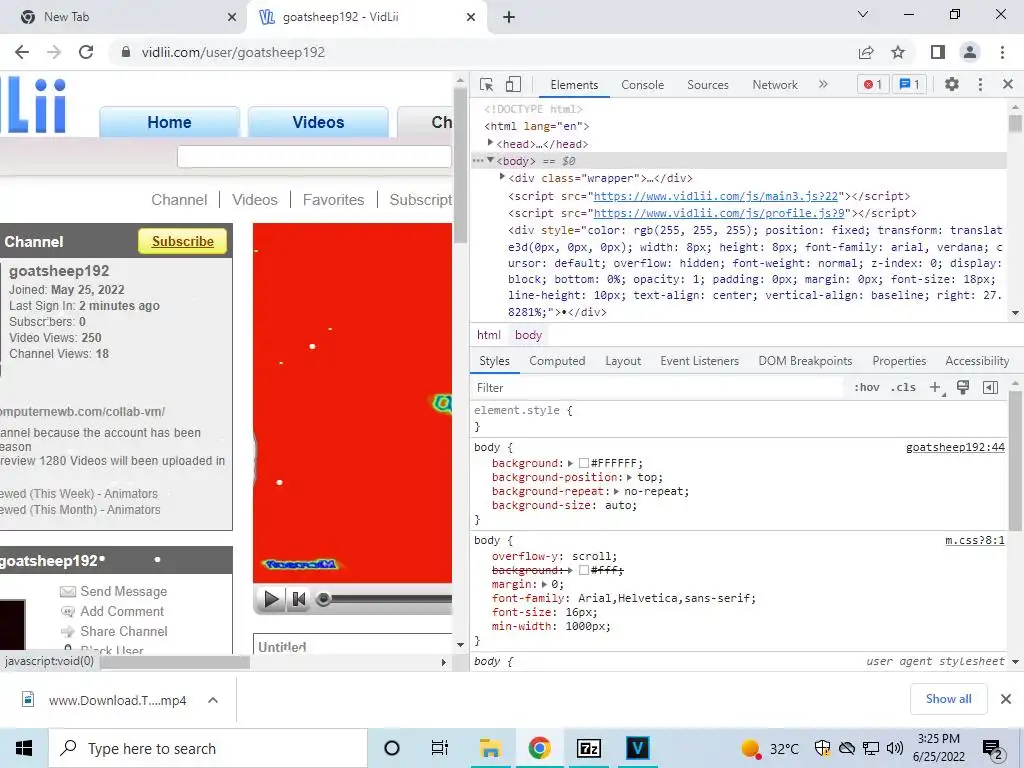The width and height of the screenshot is (1024, 768).
Task: Click the blue issues counter badge
Action: 910,84
